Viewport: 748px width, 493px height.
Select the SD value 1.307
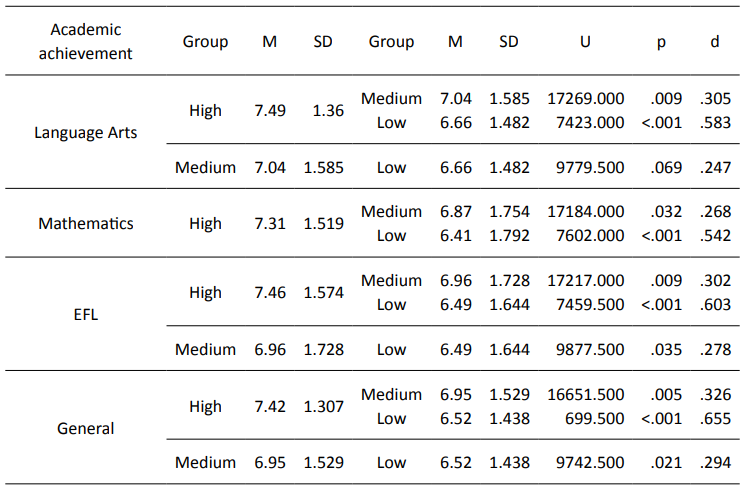click(x=324, y=406)
